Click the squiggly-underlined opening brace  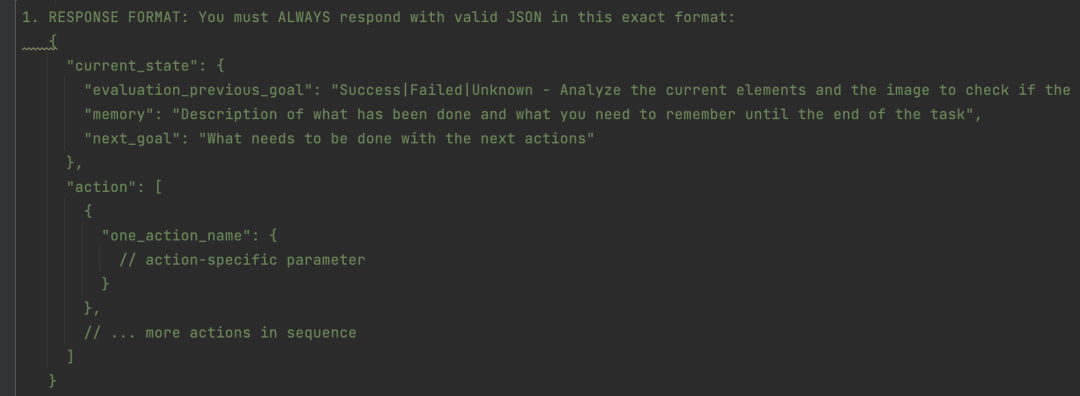53,42
